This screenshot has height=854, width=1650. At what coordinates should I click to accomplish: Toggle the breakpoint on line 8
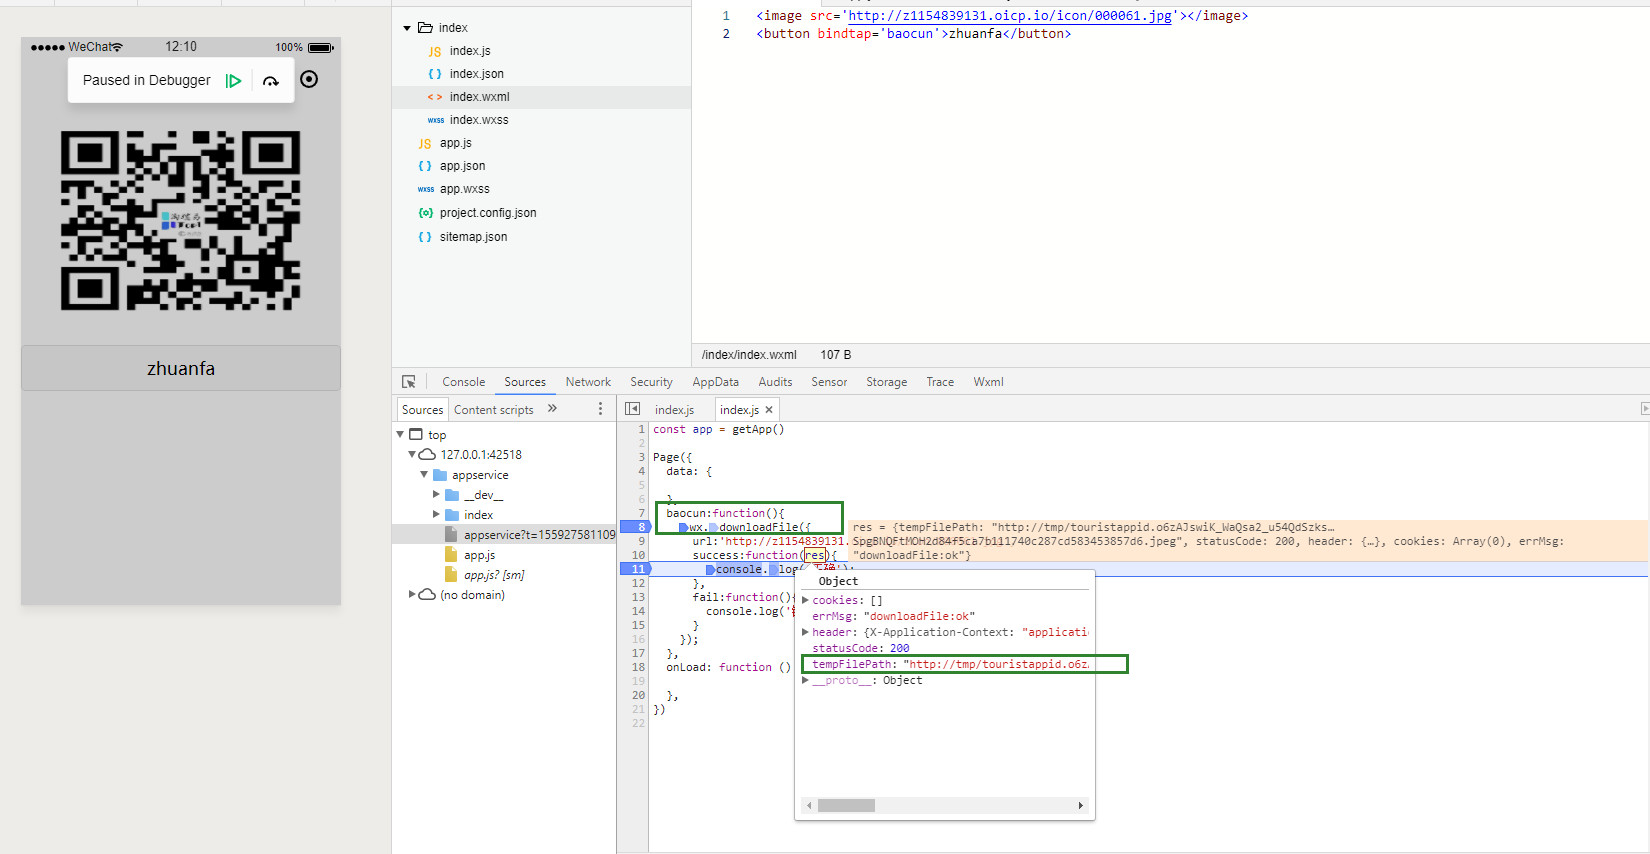(635, 527)
